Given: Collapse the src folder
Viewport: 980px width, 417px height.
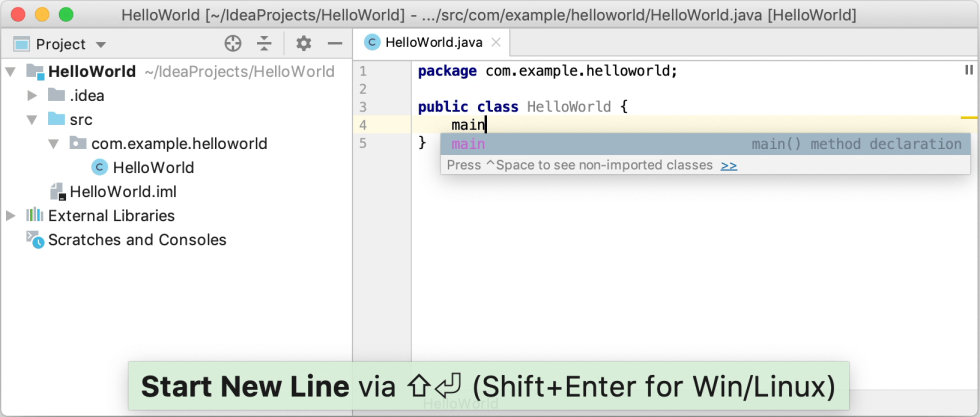Looking at the screenshot, I should 33,120.
